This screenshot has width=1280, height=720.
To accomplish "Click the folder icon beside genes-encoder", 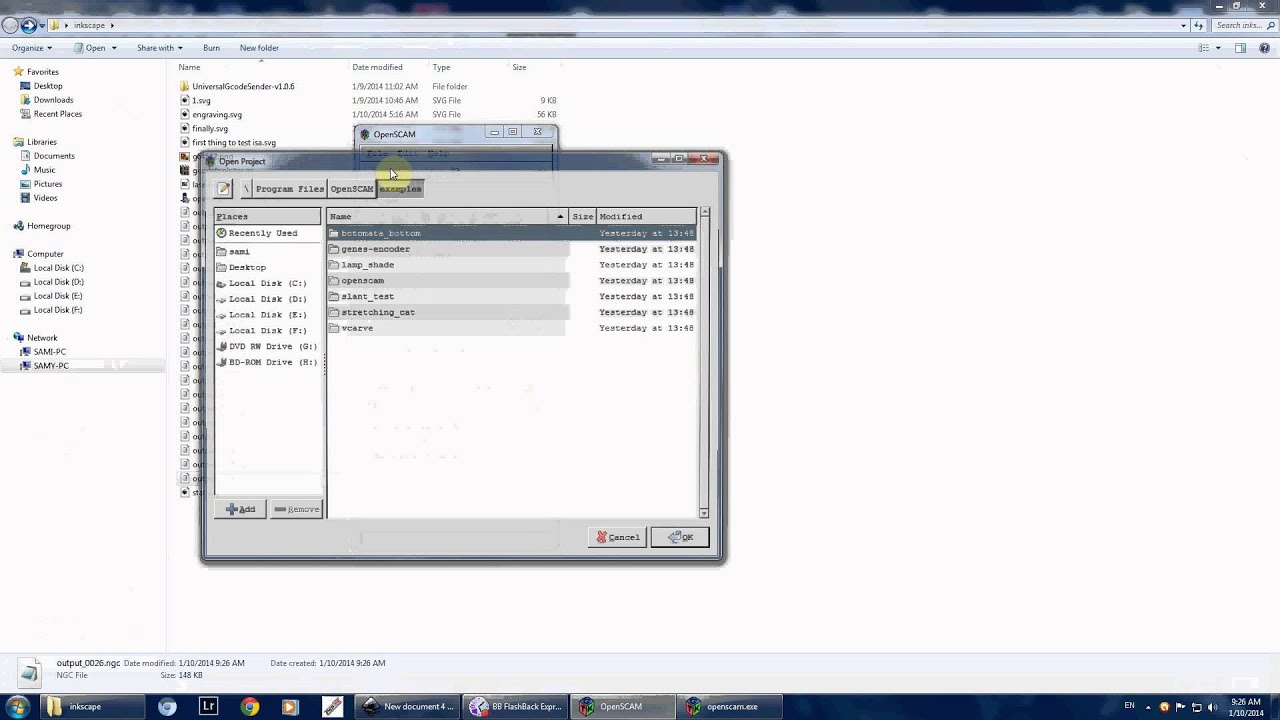I will (x=334, y=249).
